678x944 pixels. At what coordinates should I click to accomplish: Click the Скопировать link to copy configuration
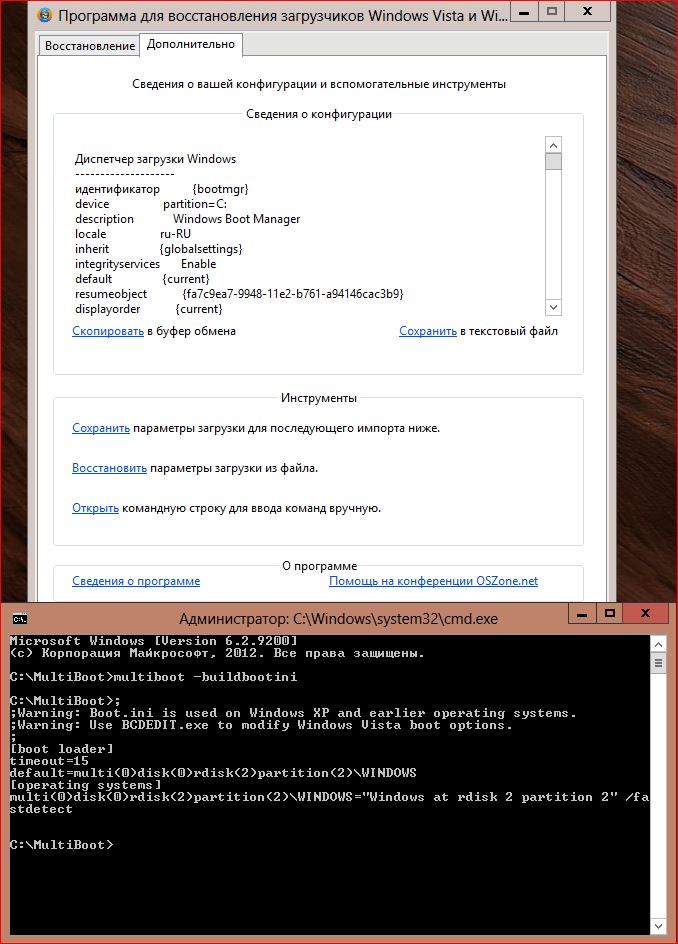108,331
